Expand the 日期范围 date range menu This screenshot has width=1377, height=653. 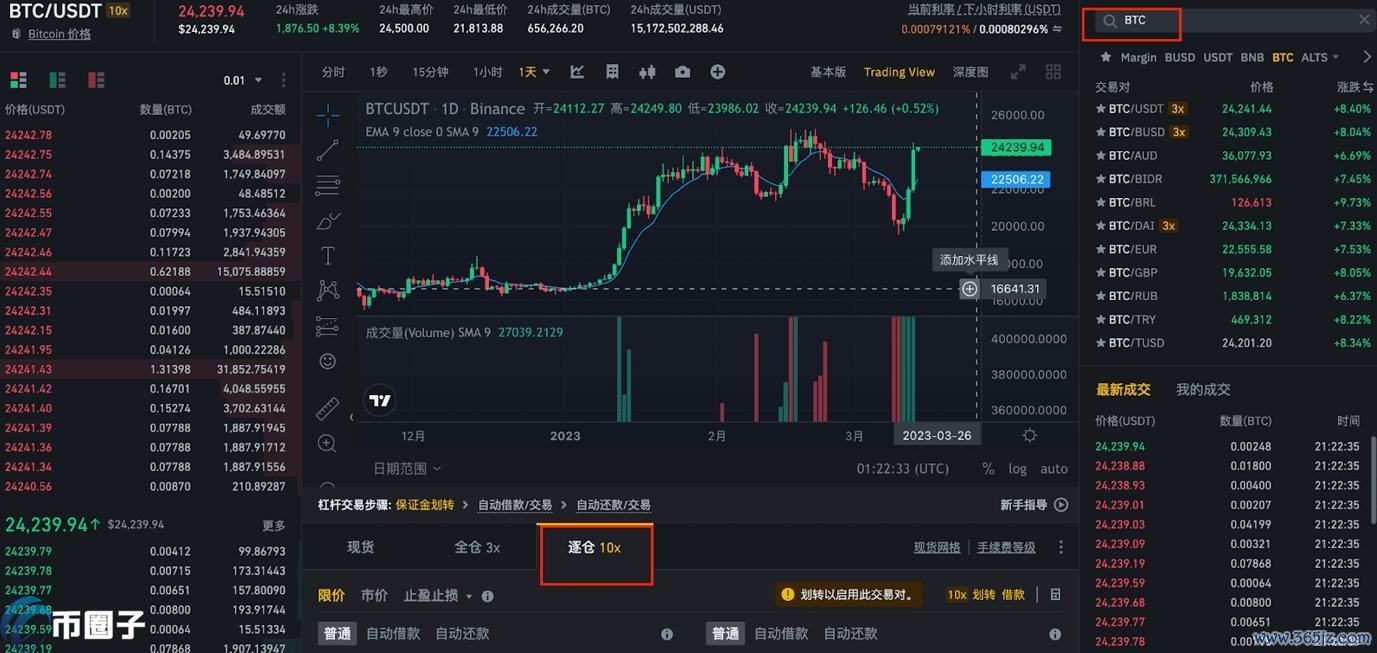tap(406, 468)
